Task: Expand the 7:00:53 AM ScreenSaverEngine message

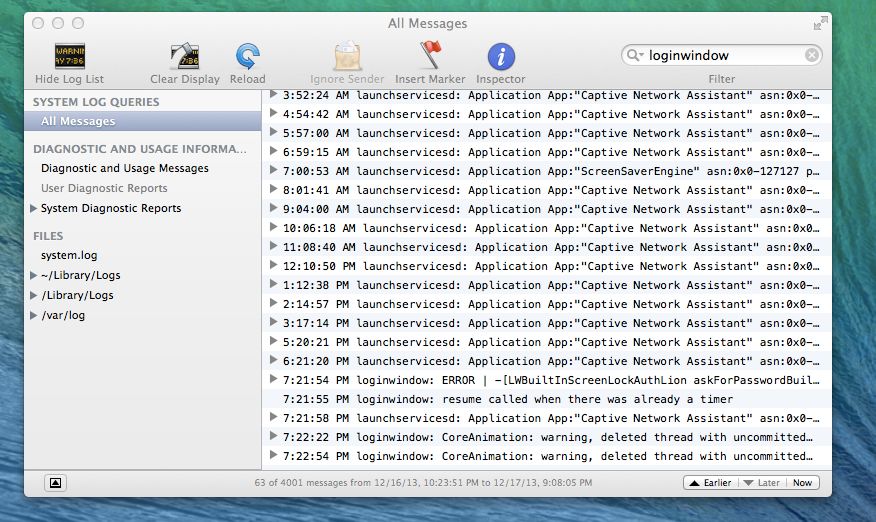Action: click(273, 170)
